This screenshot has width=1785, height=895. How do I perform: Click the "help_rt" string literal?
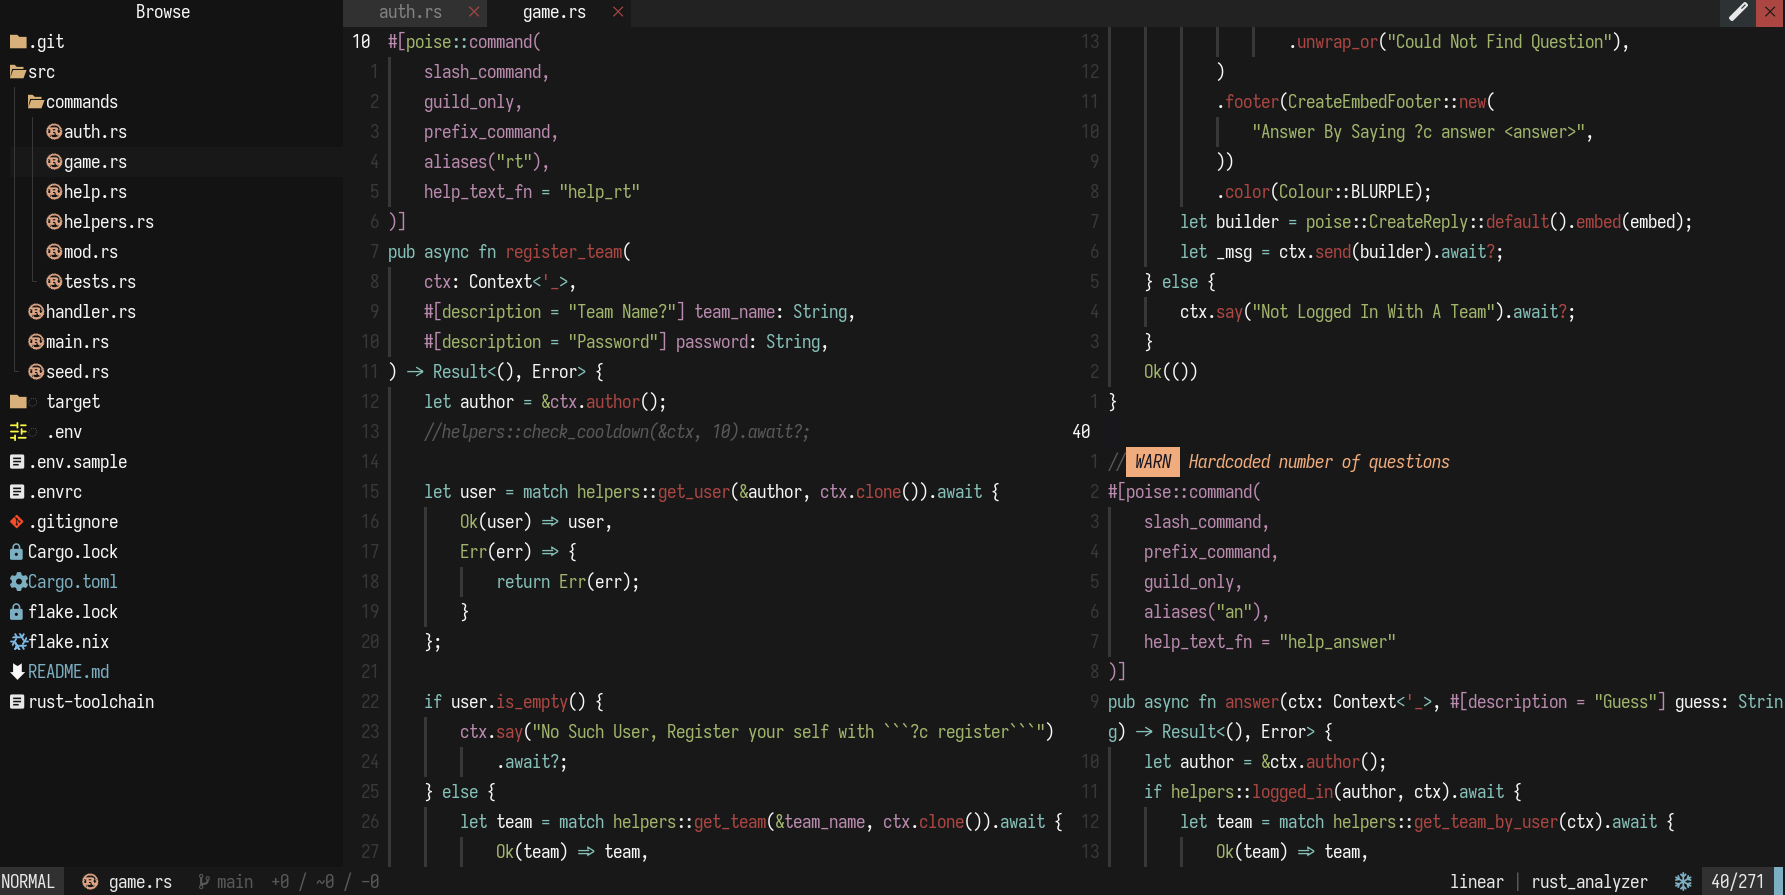pos(599,192)
